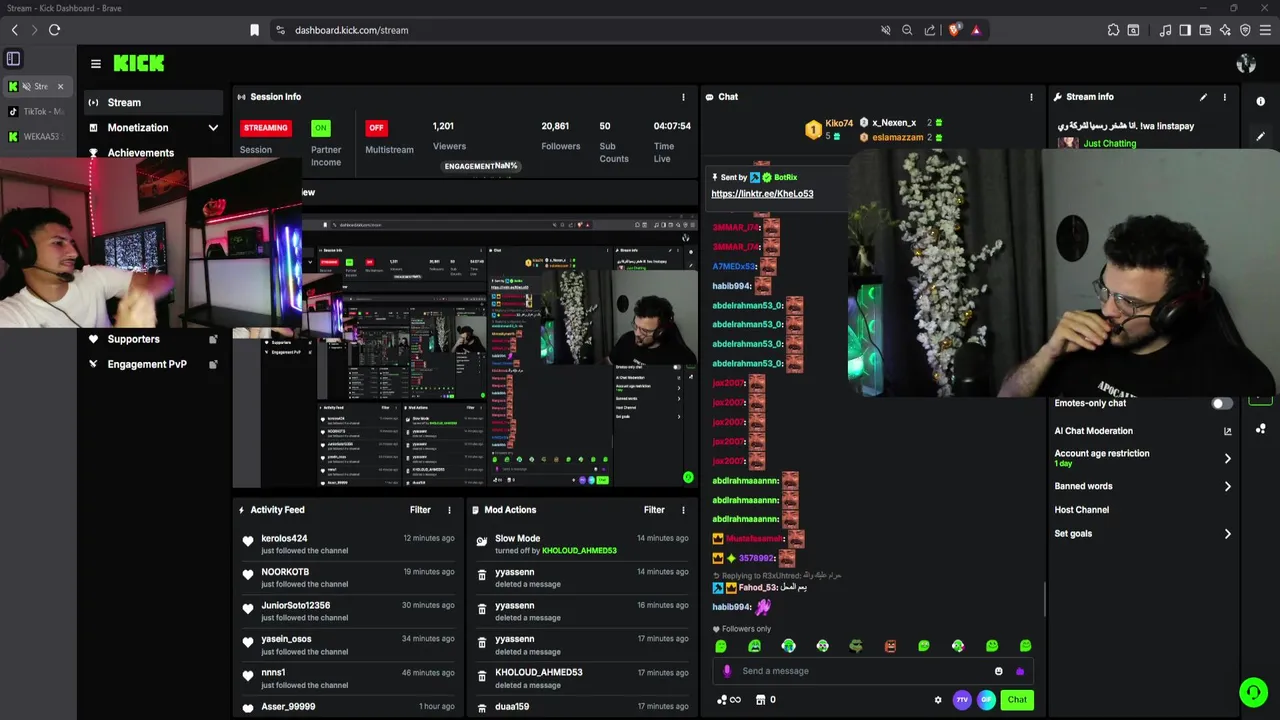Screen dimensions: 1280x720
Task: Expand Banned words setting
Action: (1143, 486)
